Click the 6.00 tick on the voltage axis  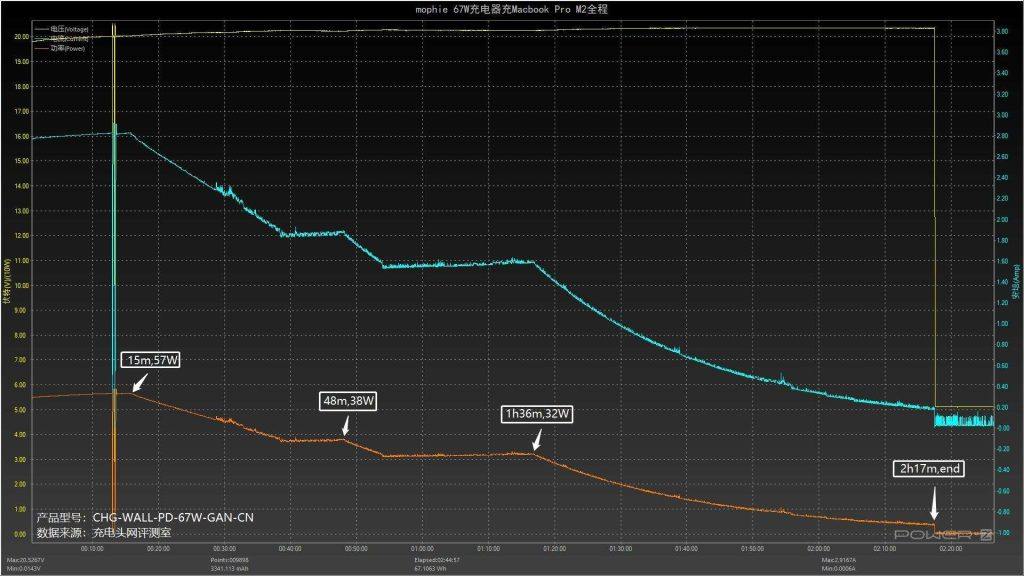coord(21,385)
